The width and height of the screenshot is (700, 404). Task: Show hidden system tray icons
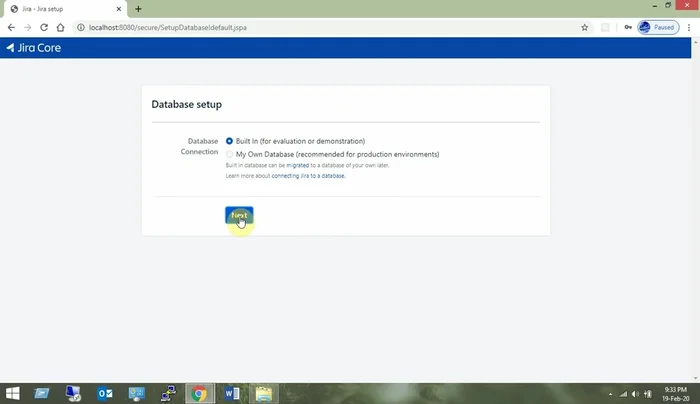(x=610, y=394)
